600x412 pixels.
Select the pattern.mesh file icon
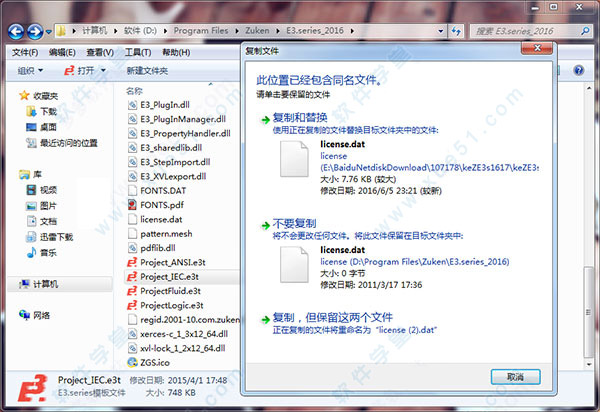coord(132,234)
